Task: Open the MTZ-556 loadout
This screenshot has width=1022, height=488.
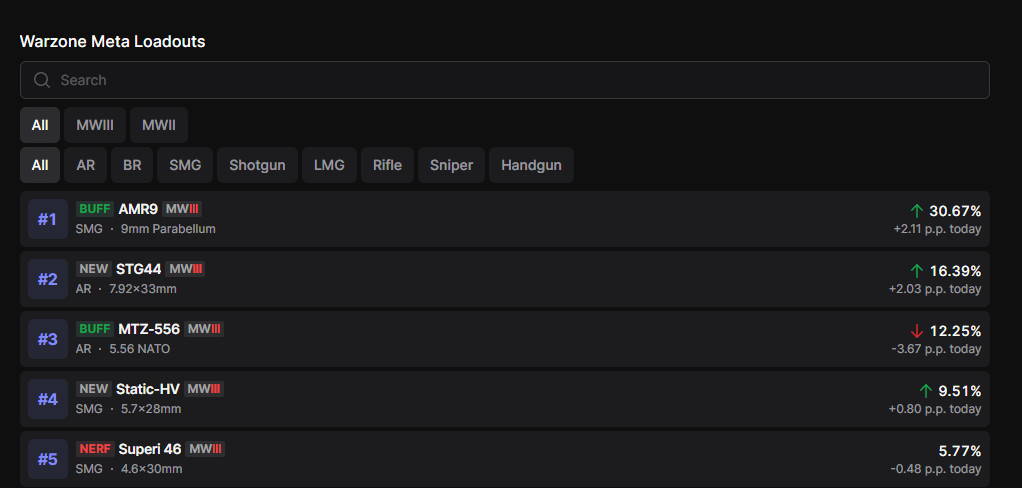Action: [504, 339]
